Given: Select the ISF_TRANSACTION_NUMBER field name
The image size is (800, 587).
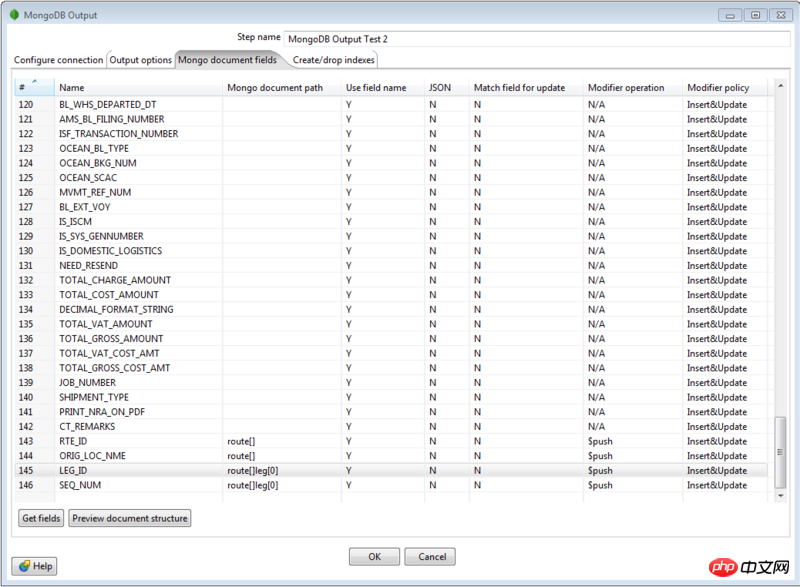Looking at the screenshot, I should pyautogui.click(x=119, y=134).
